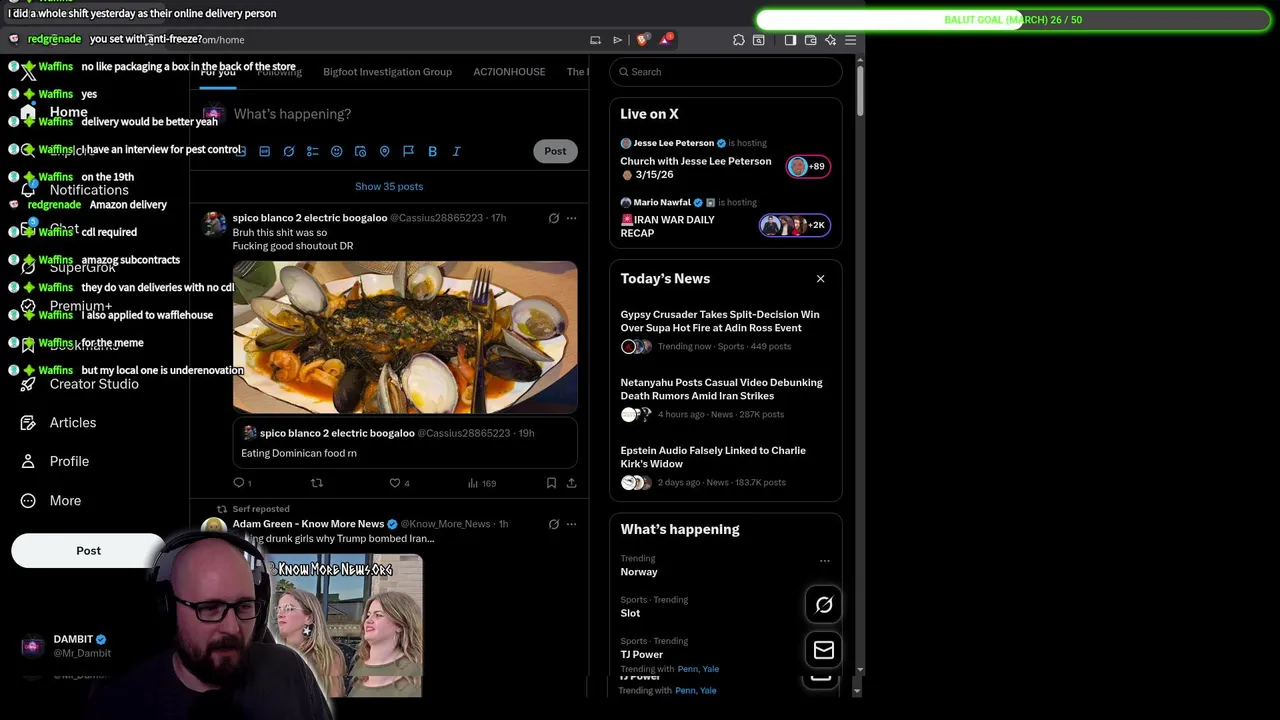Join the IRAN WAR DAILY RECAP space

[x=725, y=219]
